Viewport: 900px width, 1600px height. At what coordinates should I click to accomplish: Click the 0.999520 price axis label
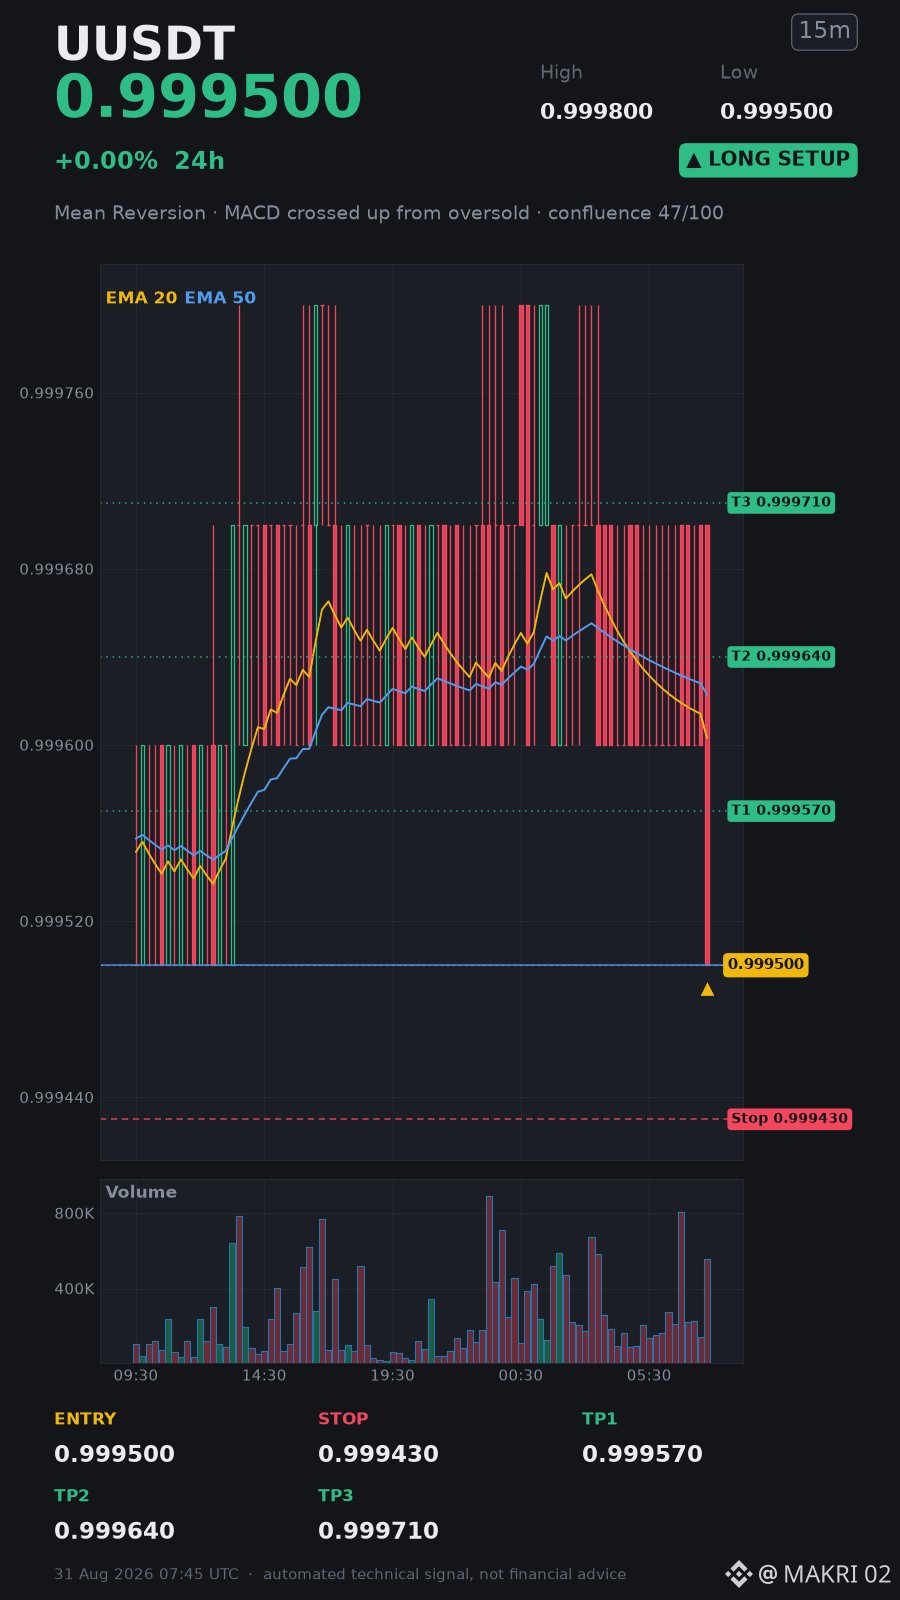[57, 922]
